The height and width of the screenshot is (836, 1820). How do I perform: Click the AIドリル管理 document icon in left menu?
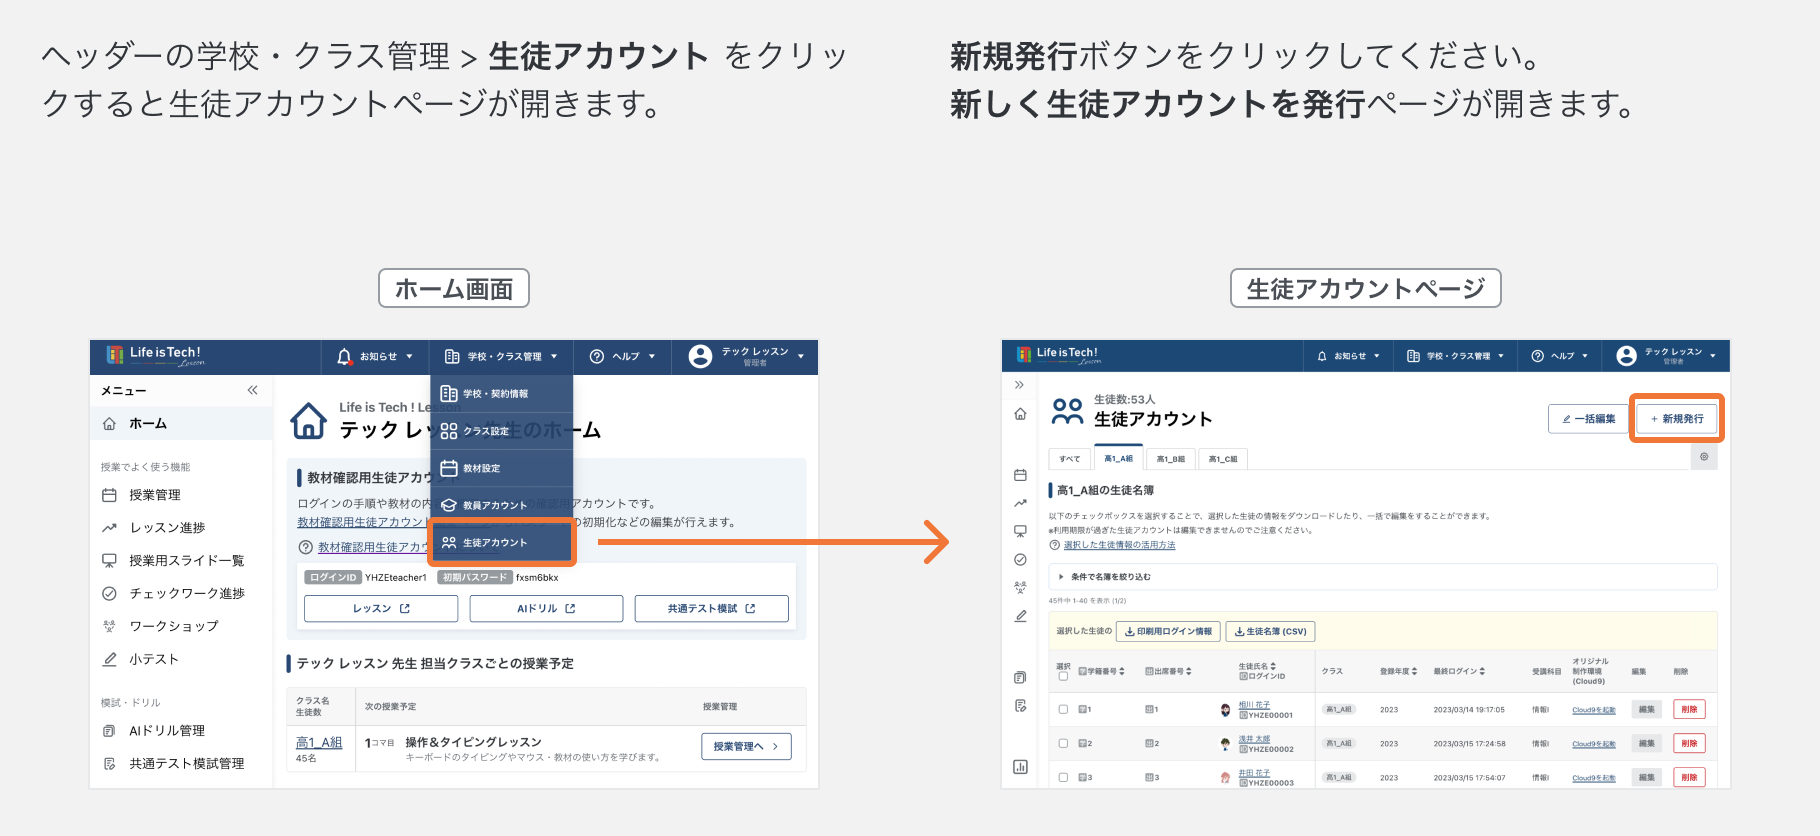[x=109, y=731]
